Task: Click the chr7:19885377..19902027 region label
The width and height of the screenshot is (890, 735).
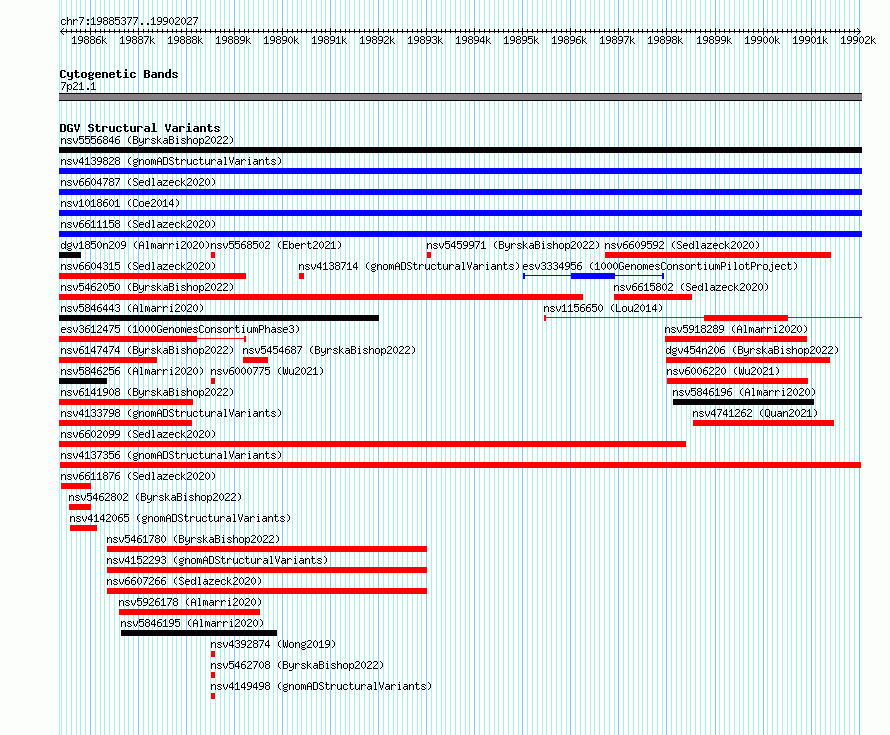Action: (129, 21)
